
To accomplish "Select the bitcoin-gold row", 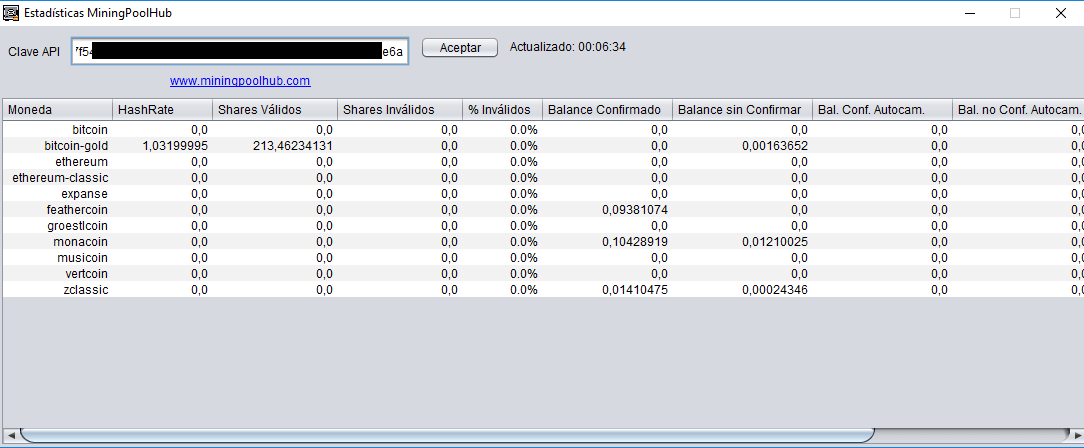I will (x=543, y=145).
